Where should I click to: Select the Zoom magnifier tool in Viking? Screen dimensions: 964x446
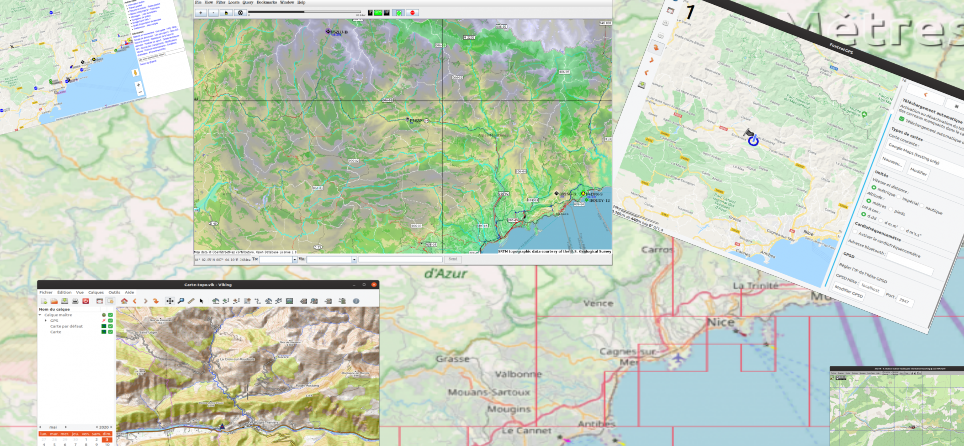point(181,301)
